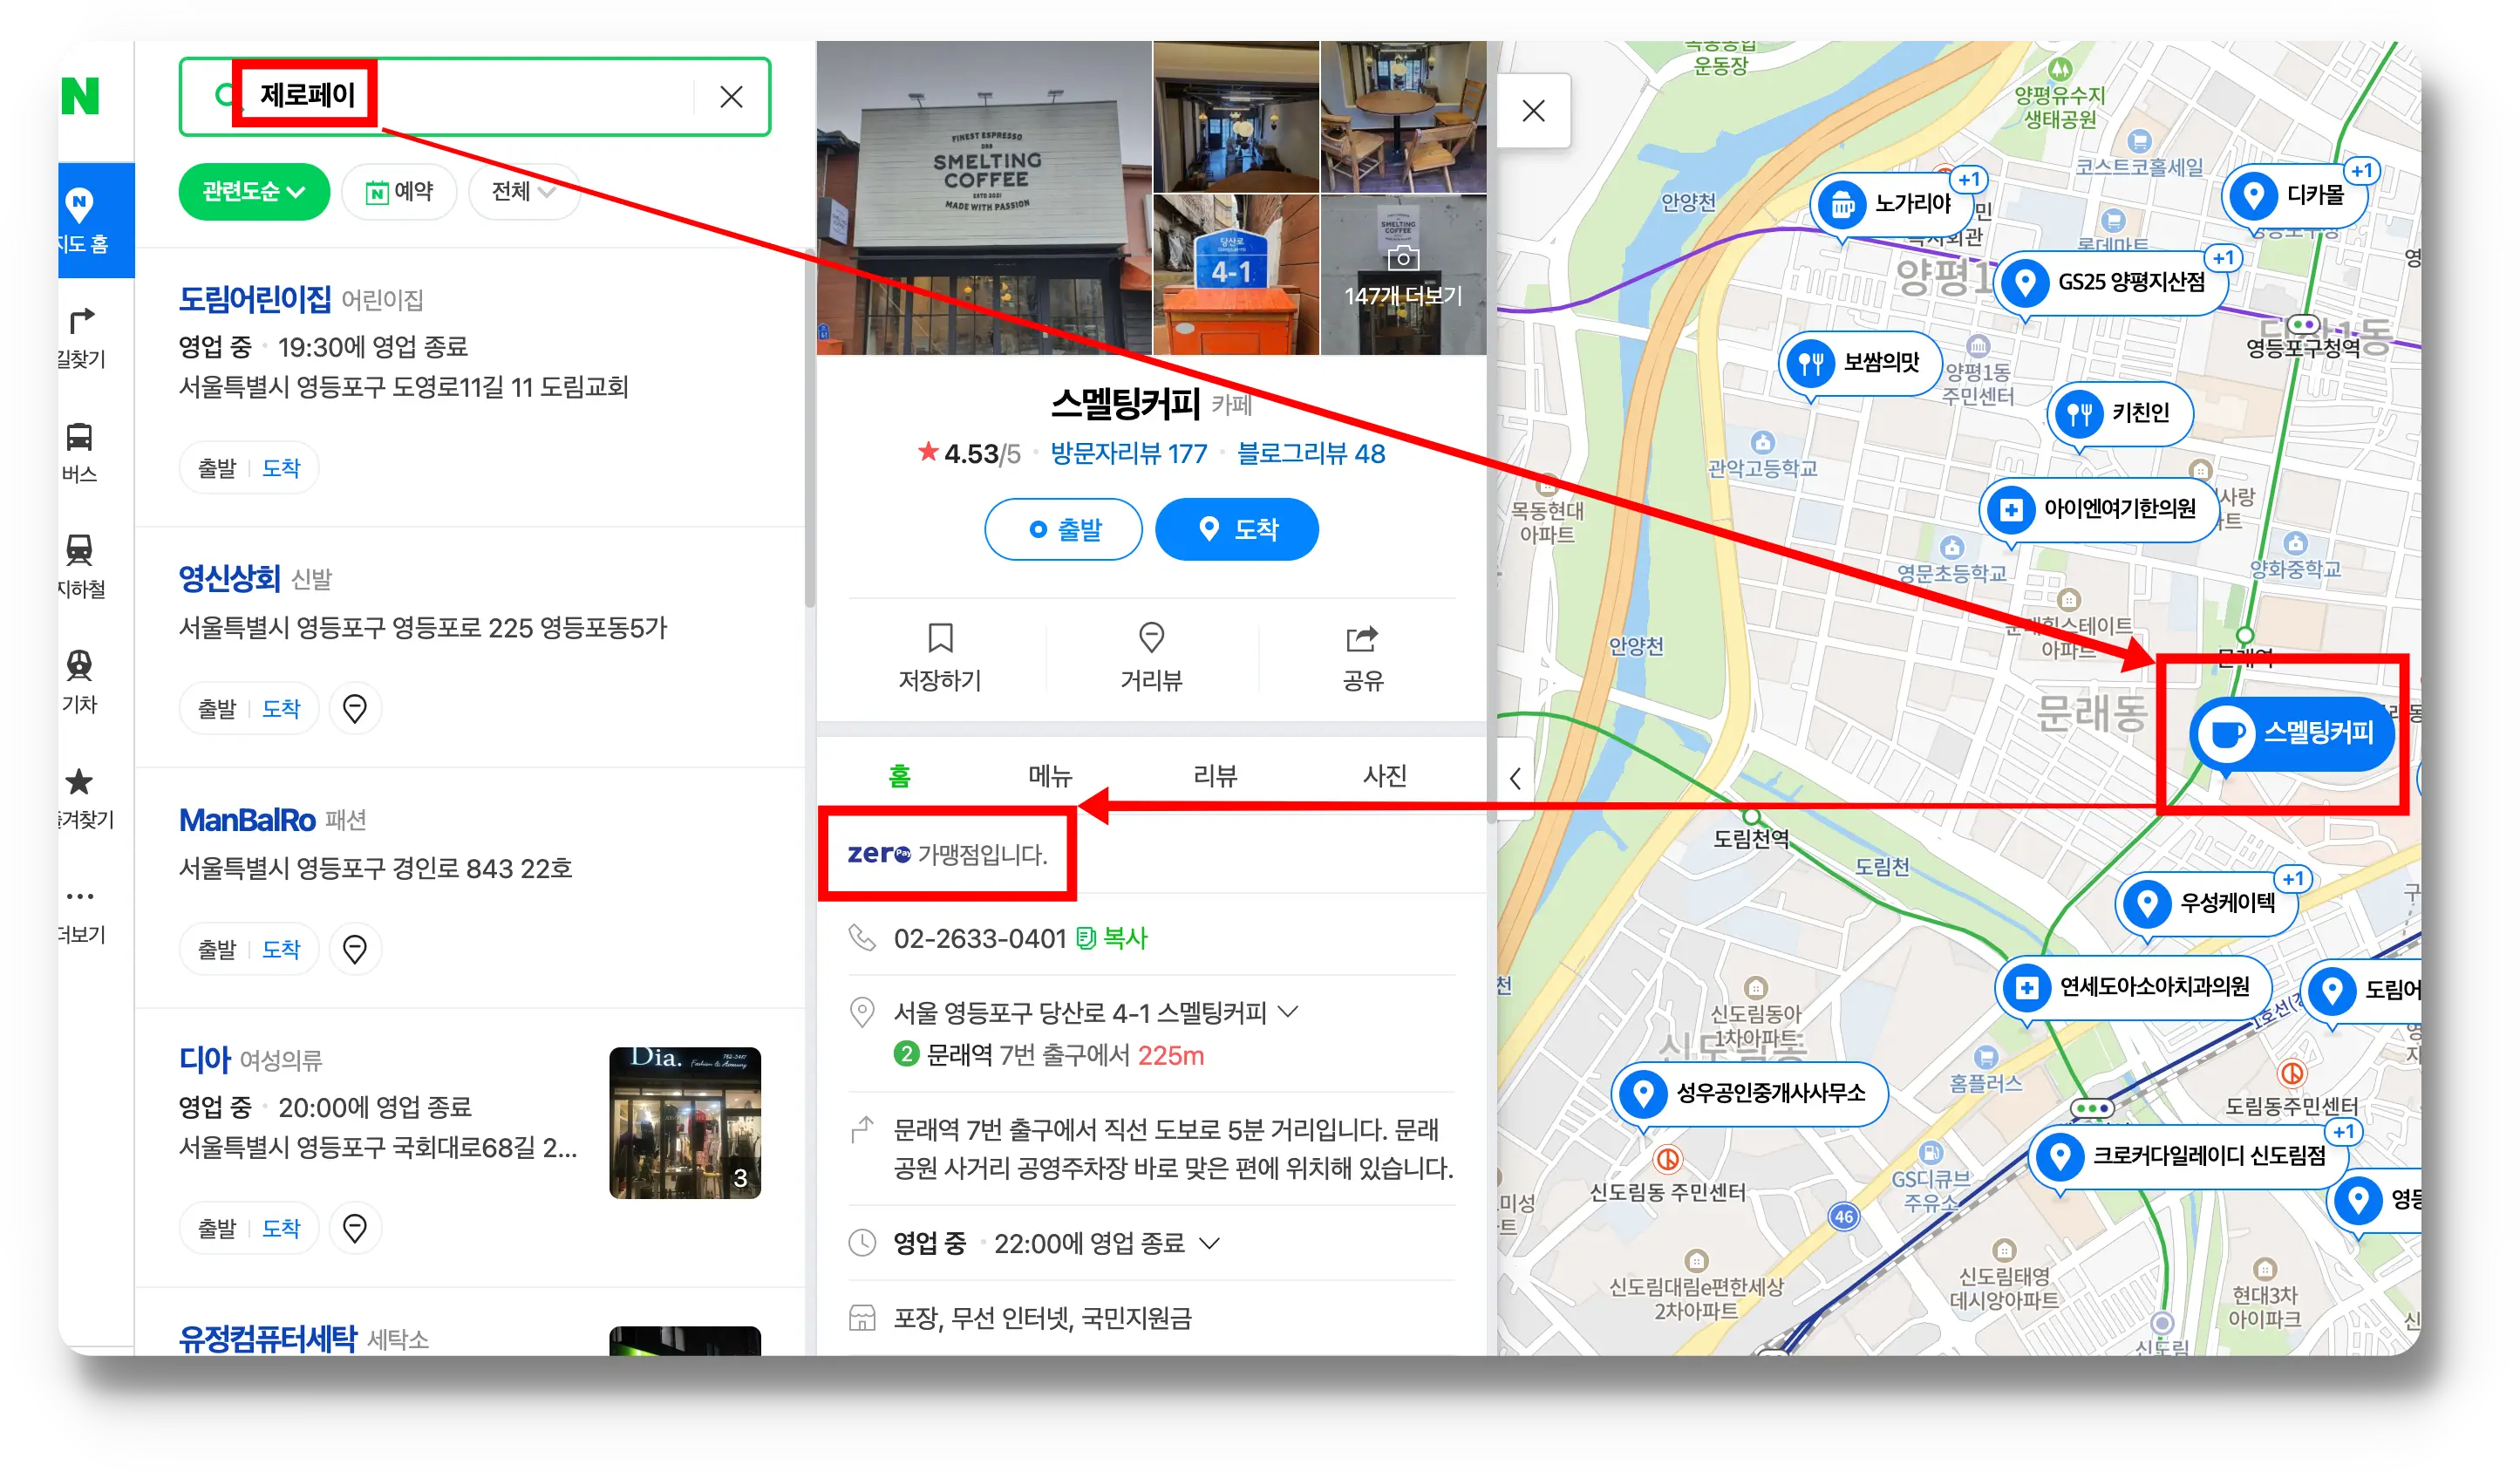Open 블로그리뷰 48 link
The image size is (2520, 1472).
coord(1311,454)
